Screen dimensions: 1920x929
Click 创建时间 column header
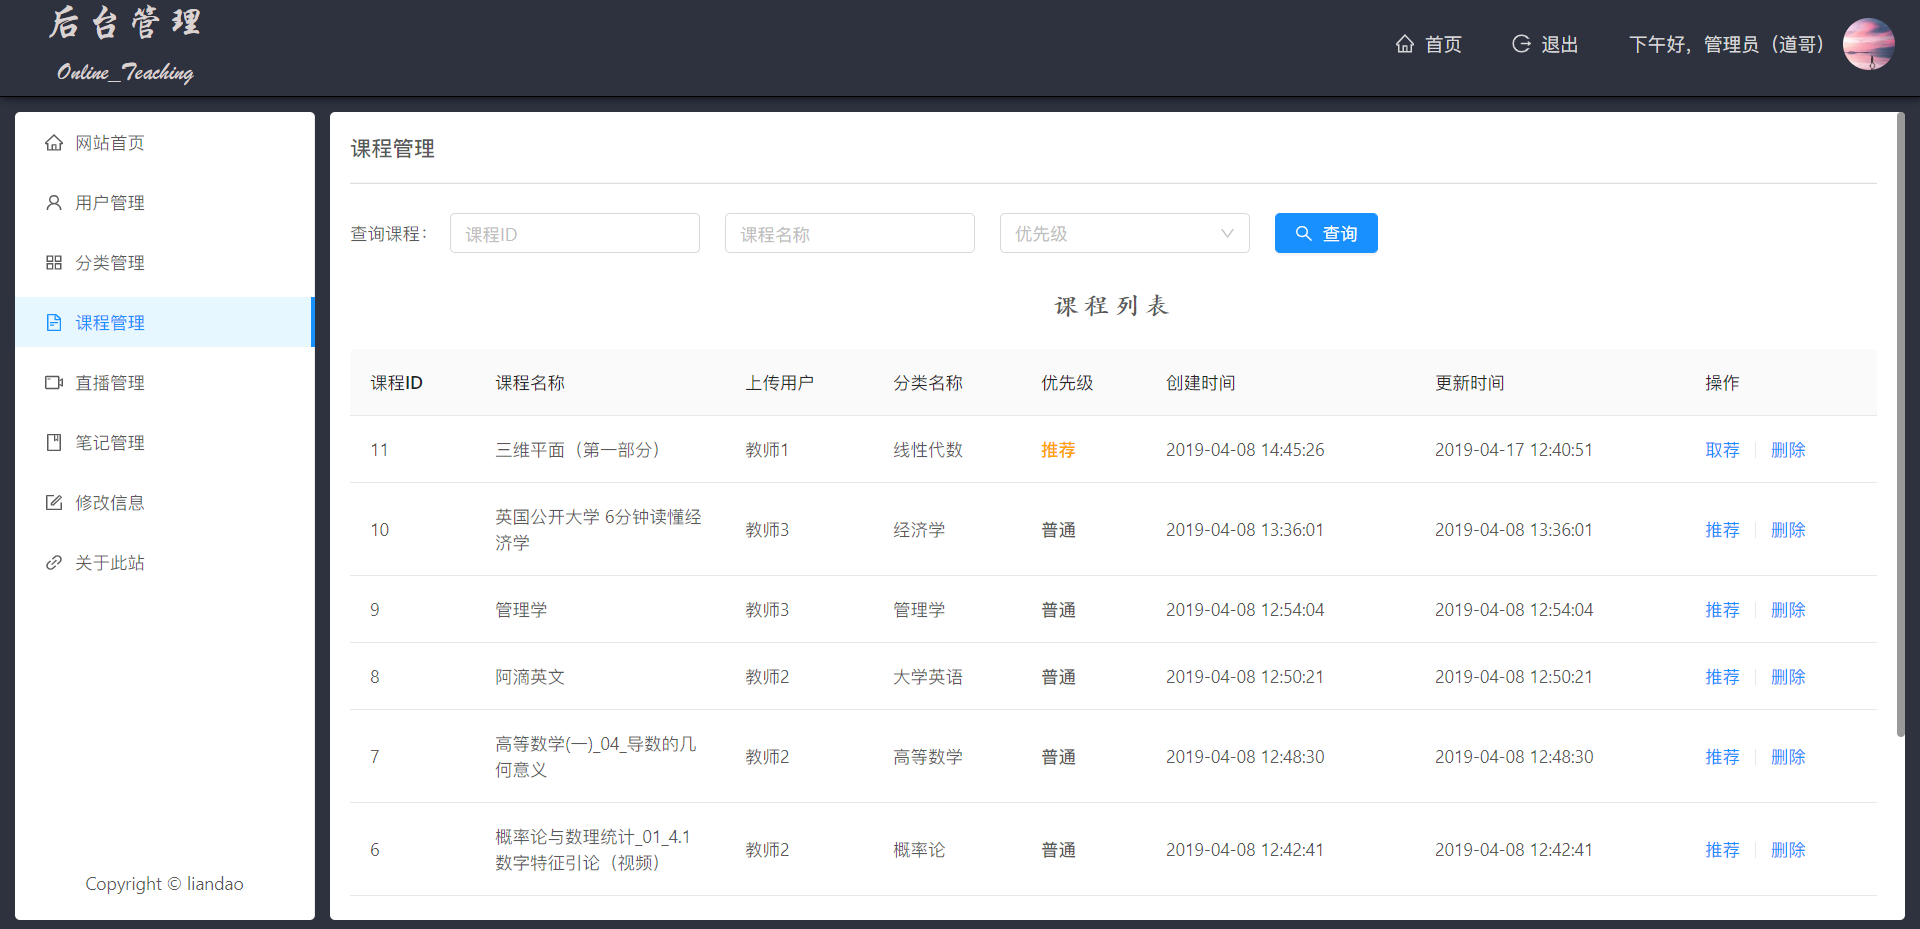[1200, 383]
